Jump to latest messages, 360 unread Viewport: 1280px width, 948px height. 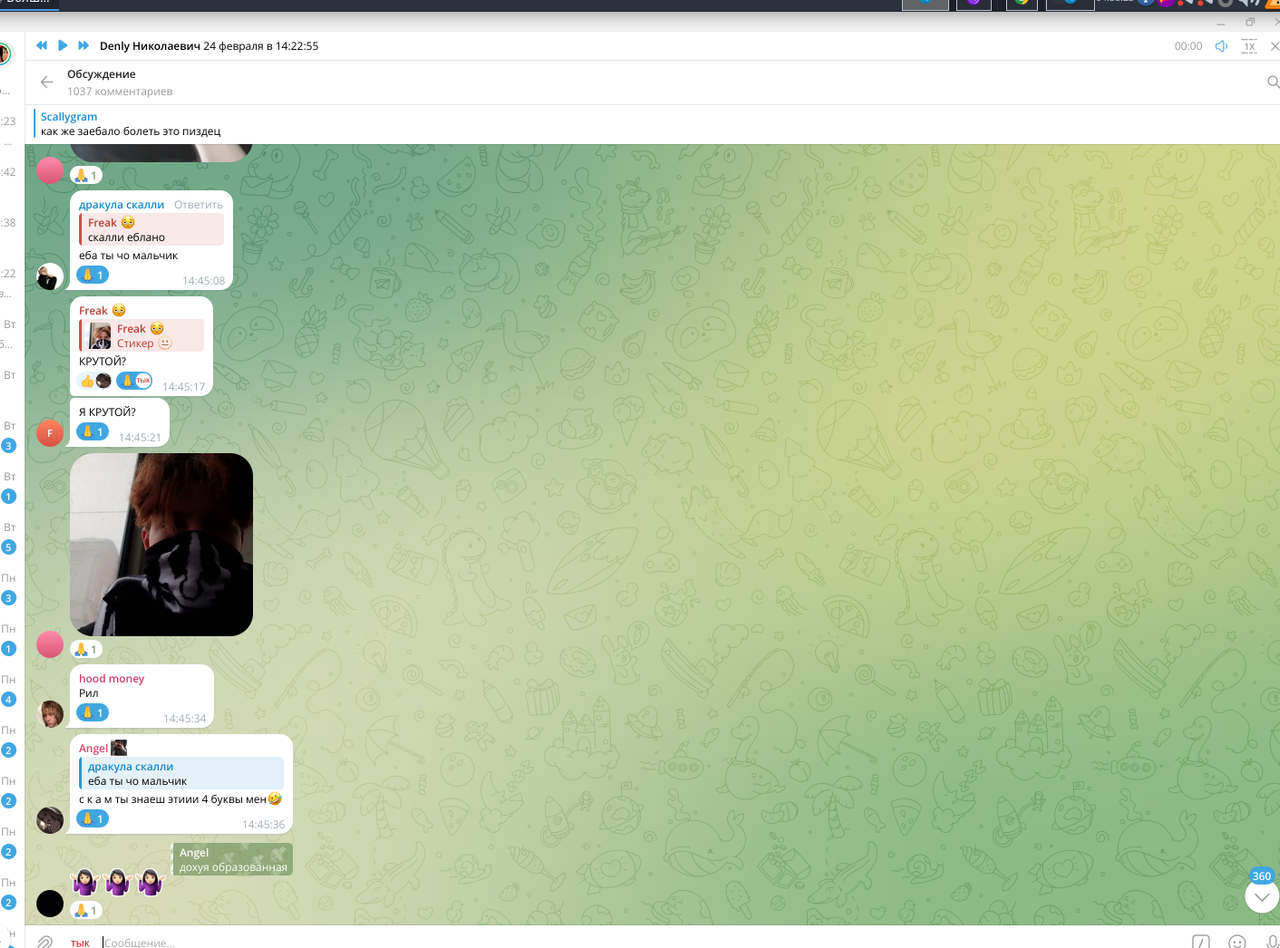[1262, 897]
